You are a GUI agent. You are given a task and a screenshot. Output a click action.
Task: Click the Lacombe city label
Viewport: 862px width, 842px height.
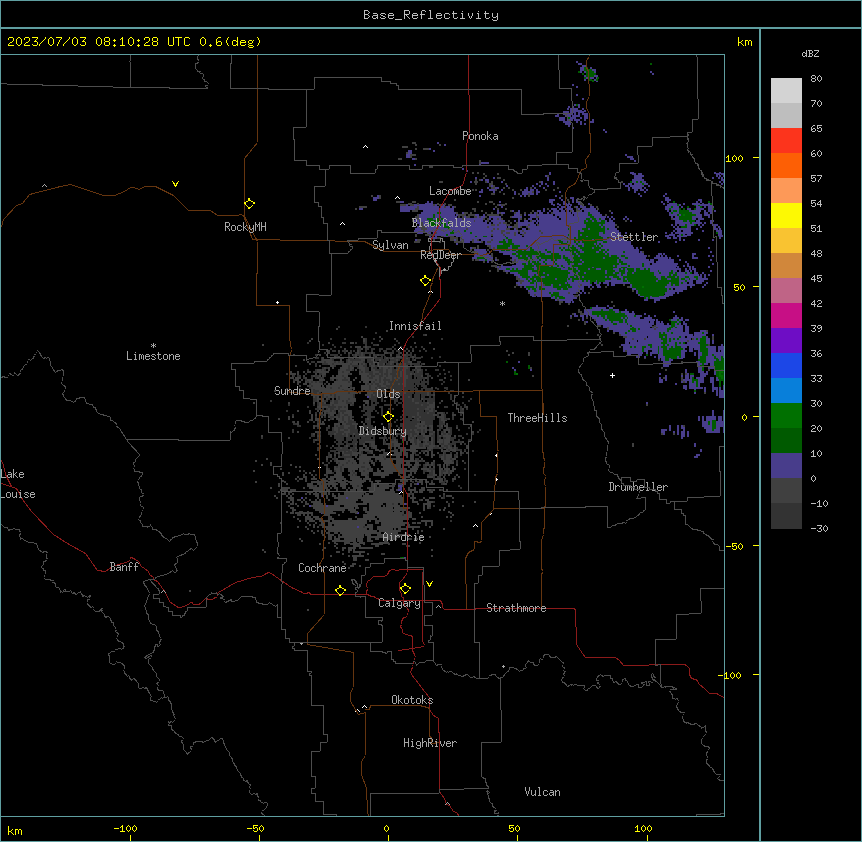tap(450, 191)
